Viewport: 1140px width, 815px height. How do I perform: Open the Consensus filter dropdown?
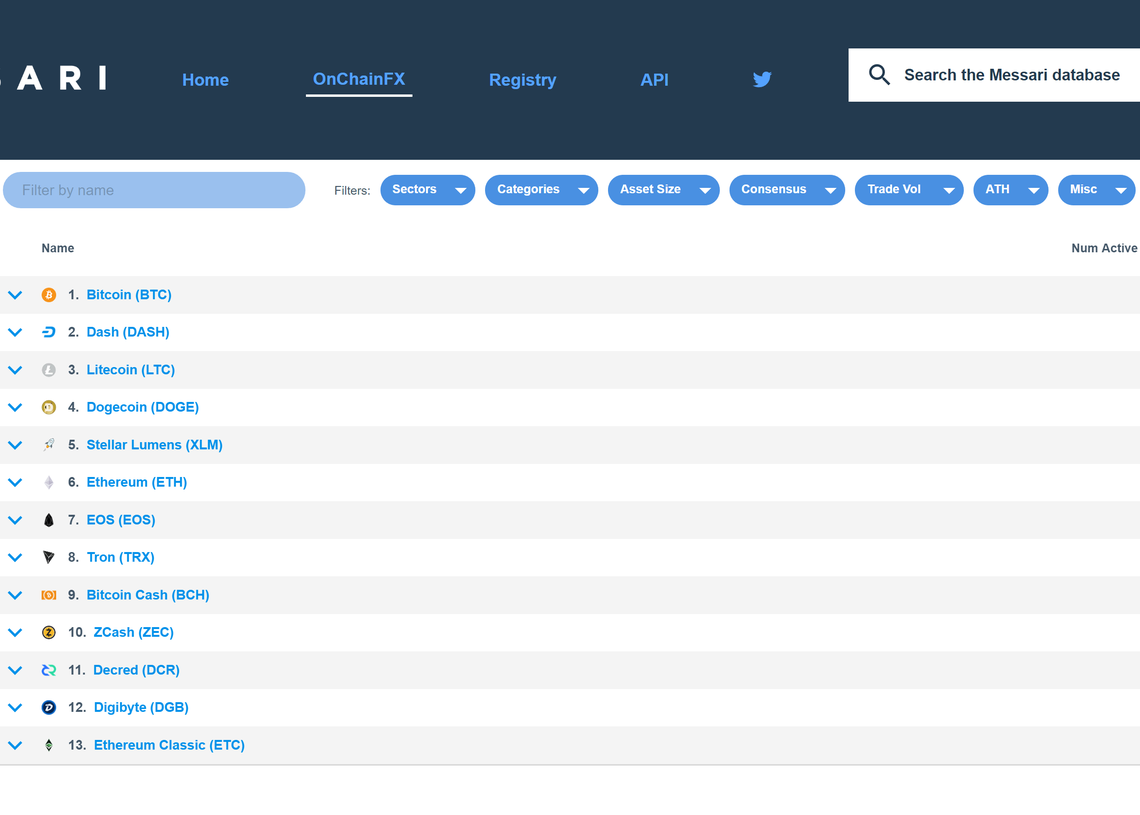(x=787, y=190)
